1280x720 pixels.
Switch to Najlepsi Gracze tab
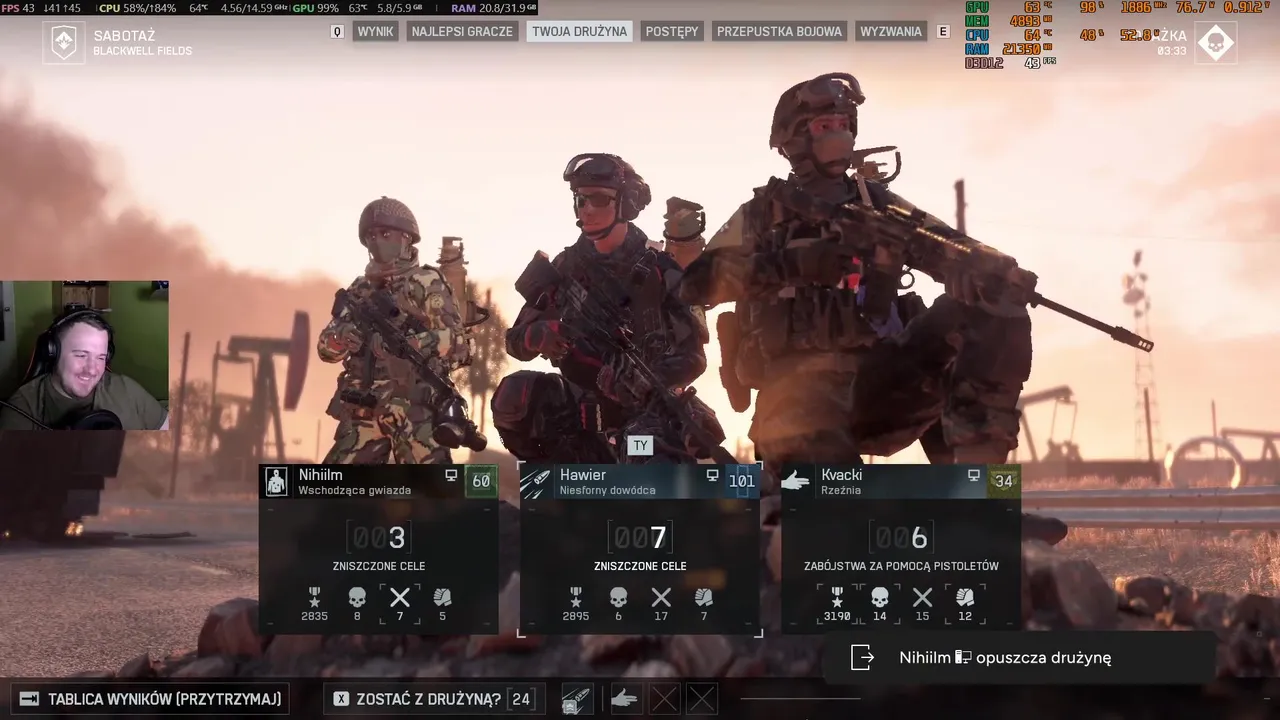pyautogui.click(x=462, y=31)
